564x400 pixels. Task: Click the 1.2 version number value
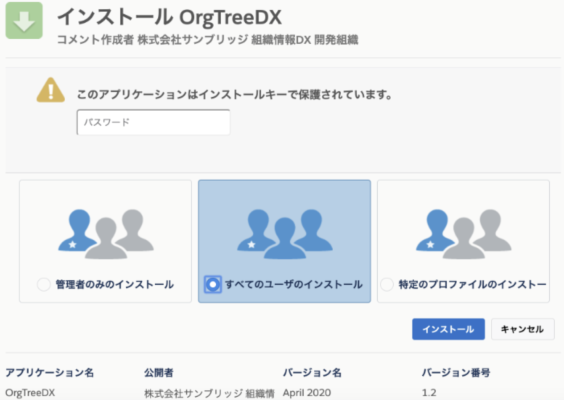coord(429,393)
